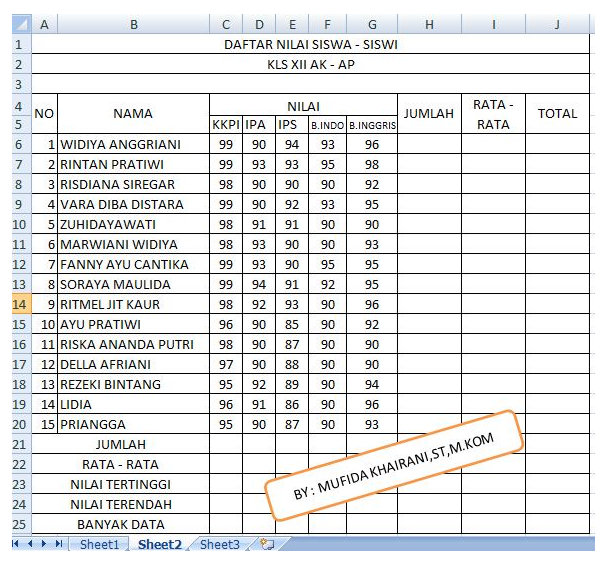Select the MARWIANI WIDIYA cell

tap(133, 244)
